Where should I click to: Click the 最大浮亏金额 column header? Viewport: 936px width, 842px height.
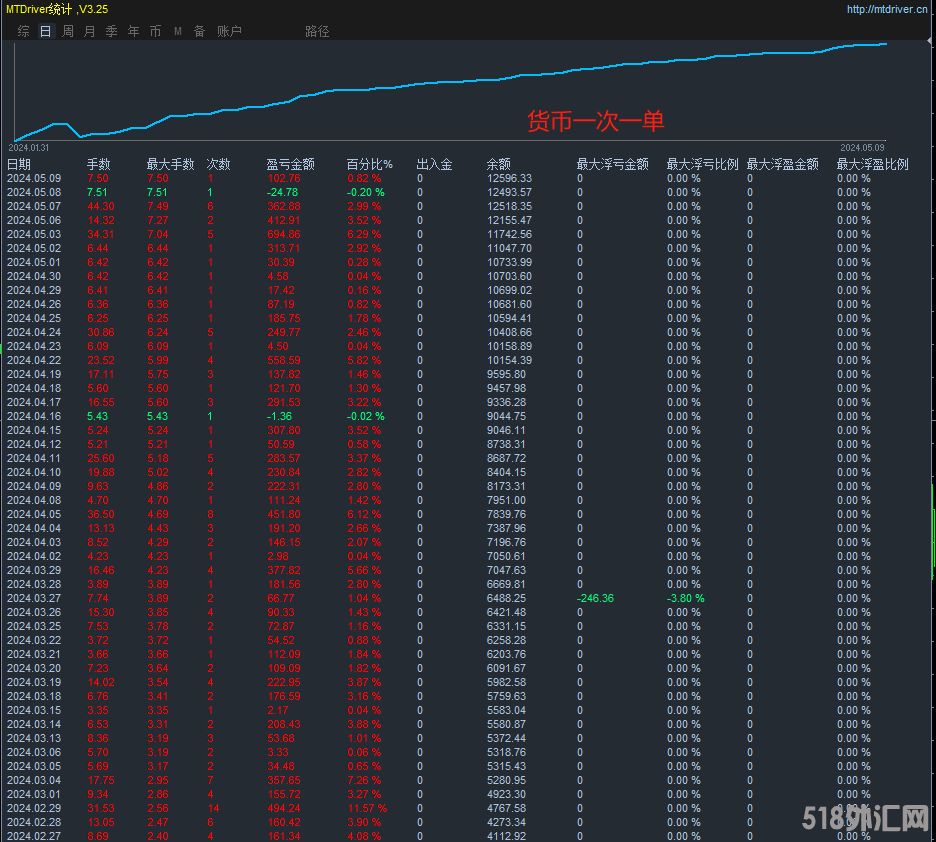612,164
